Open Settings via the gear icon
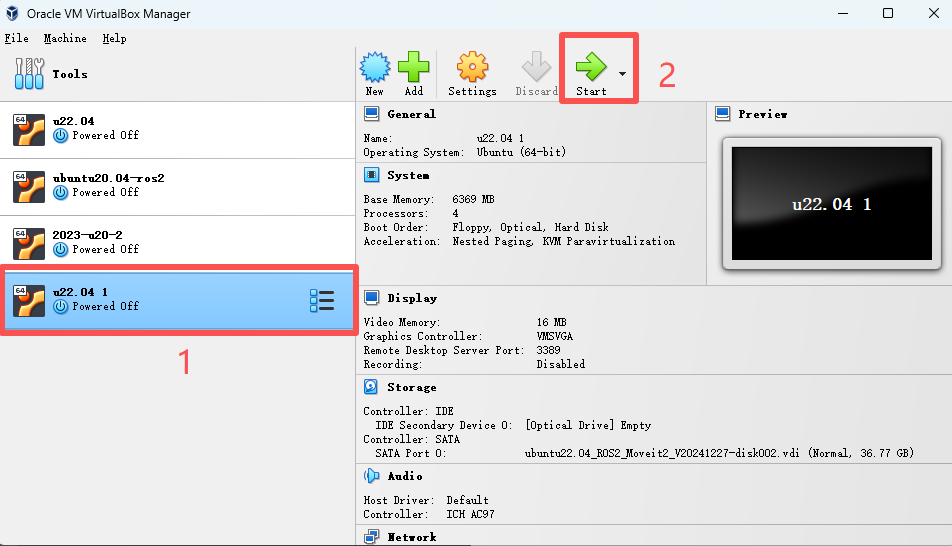 tap(472, 69)
